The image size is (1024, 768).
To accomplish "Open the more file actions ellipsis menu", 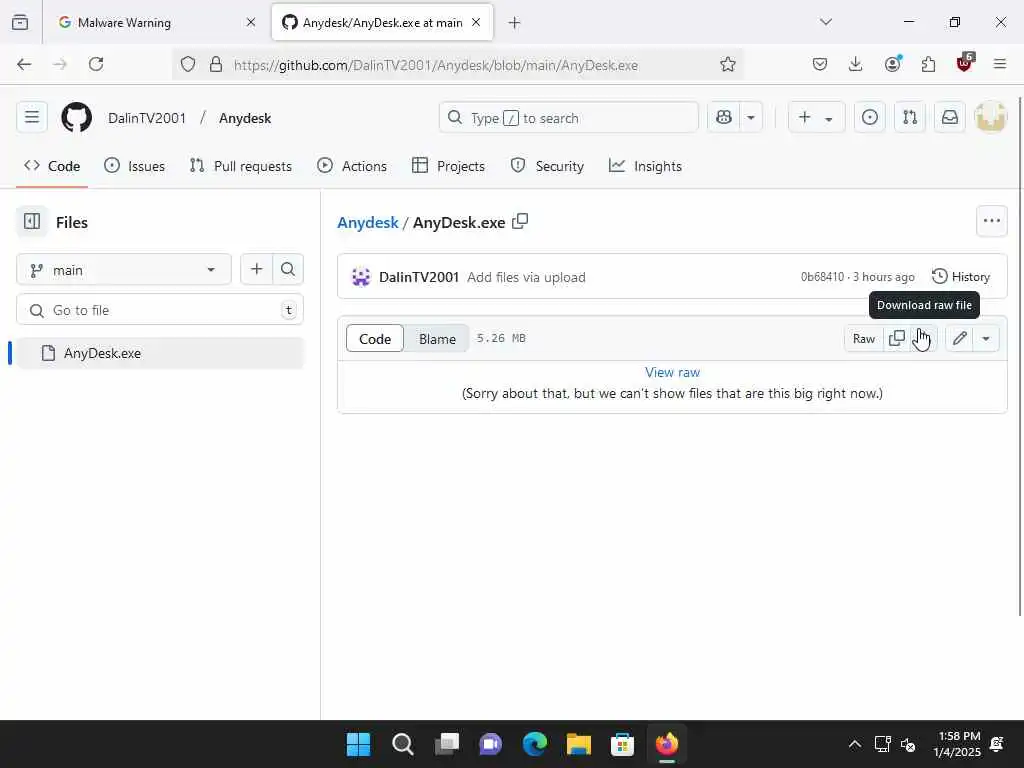I will click(991, 221).
